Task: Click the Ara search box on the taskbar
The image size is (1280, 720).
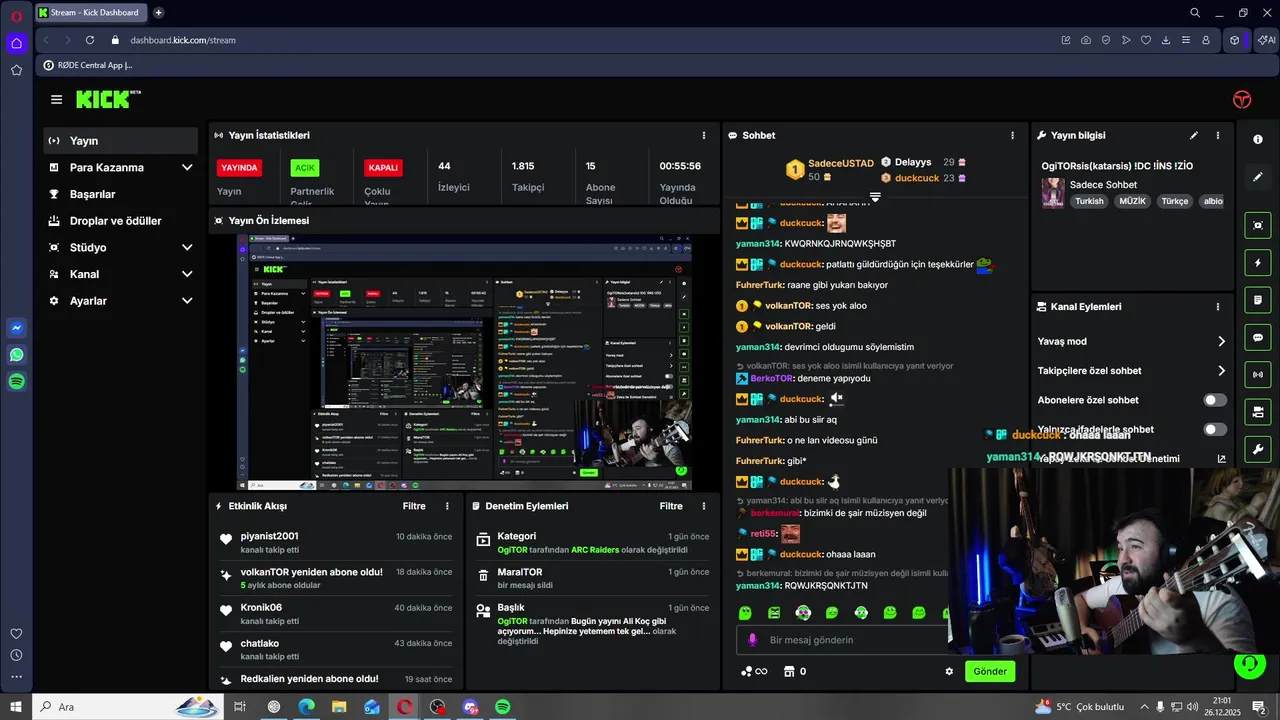Action: pos(127,707)
